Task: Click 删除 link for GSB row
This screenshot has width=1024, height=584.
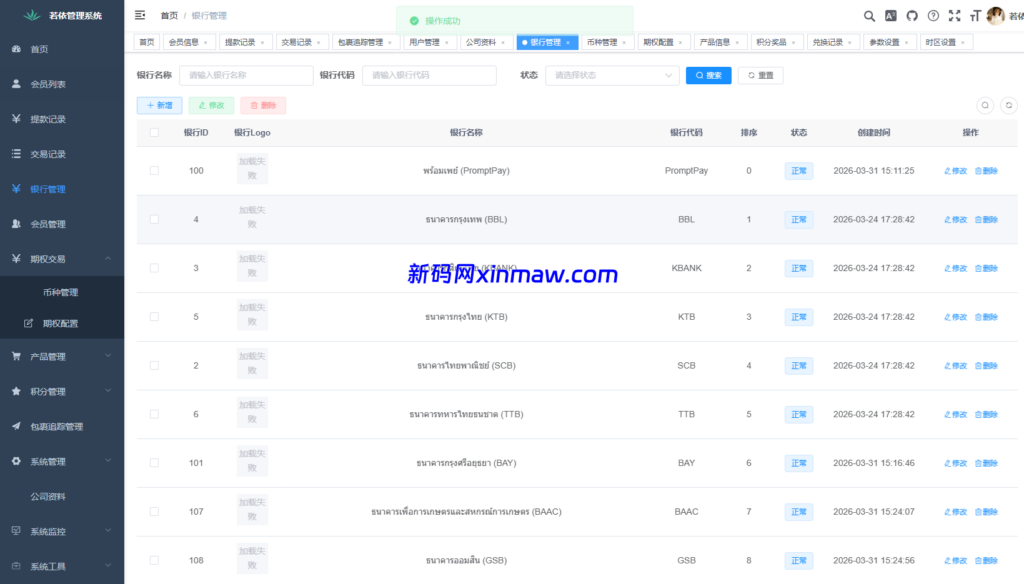Action: click(x=986, y=560)
